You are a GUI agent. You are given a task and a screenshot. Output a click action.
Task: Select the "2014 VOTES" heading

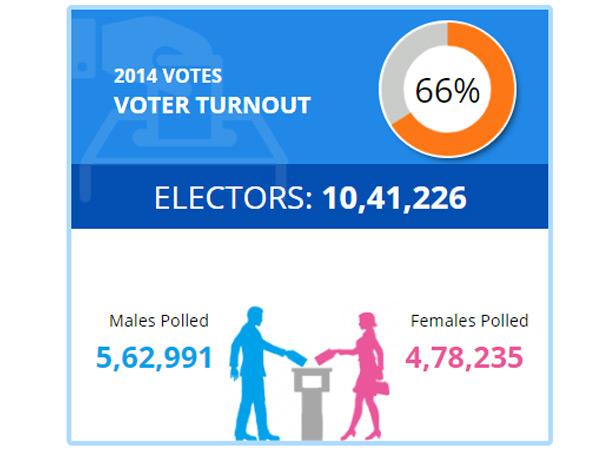click(x=168, y=75)
